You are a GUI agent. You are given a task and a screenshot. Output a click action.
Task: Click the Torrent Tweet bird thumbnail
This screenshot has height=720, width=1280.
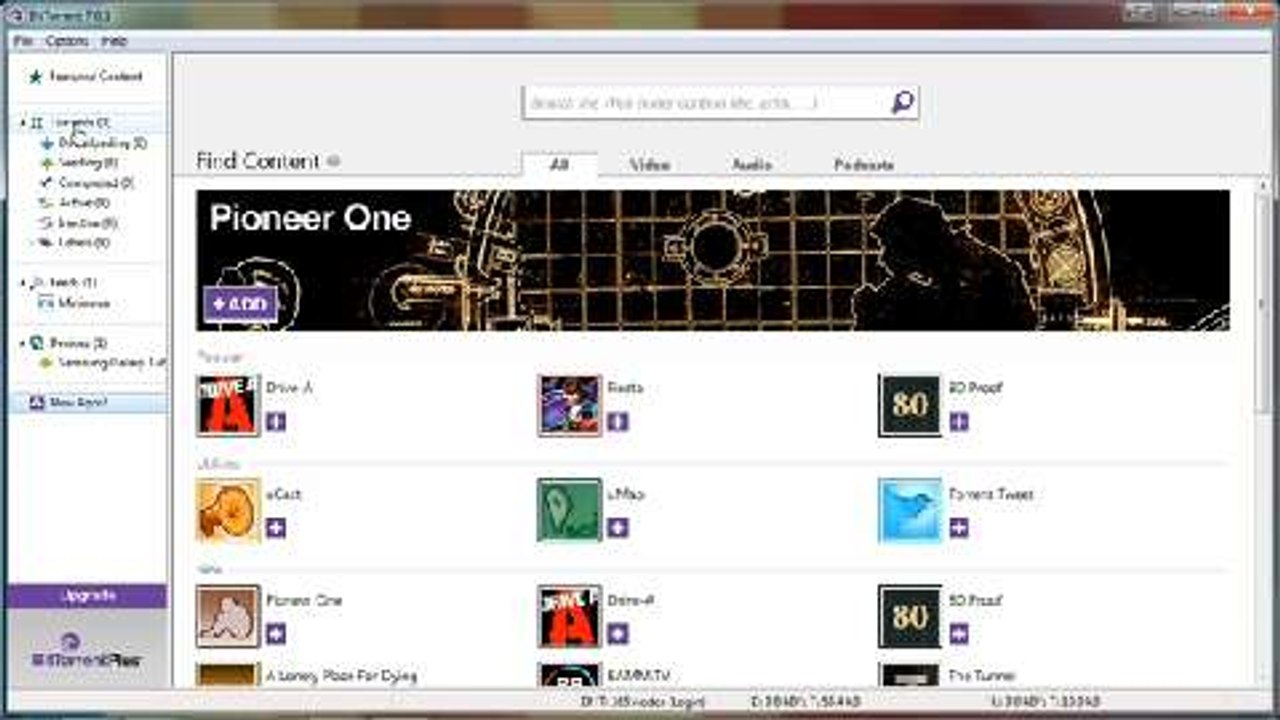coord(910,510)
